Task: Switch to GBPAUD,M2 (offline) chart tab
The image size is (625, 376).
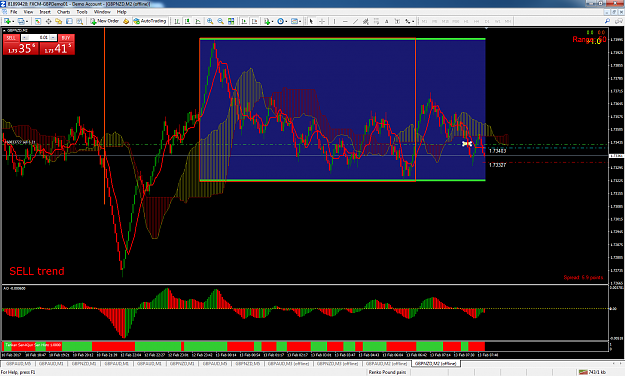Action: point(386,364)
